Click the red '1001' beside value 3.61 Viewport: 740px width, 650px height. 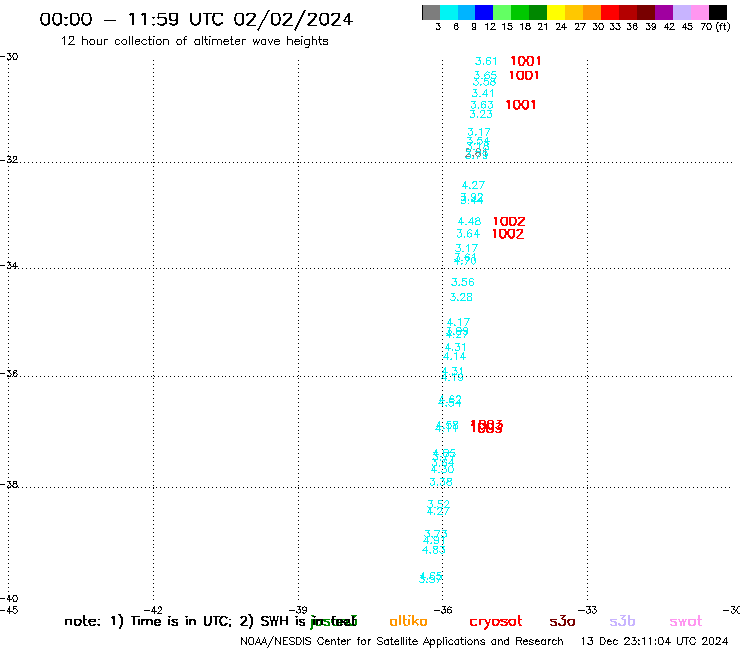[x=526, y=61]
